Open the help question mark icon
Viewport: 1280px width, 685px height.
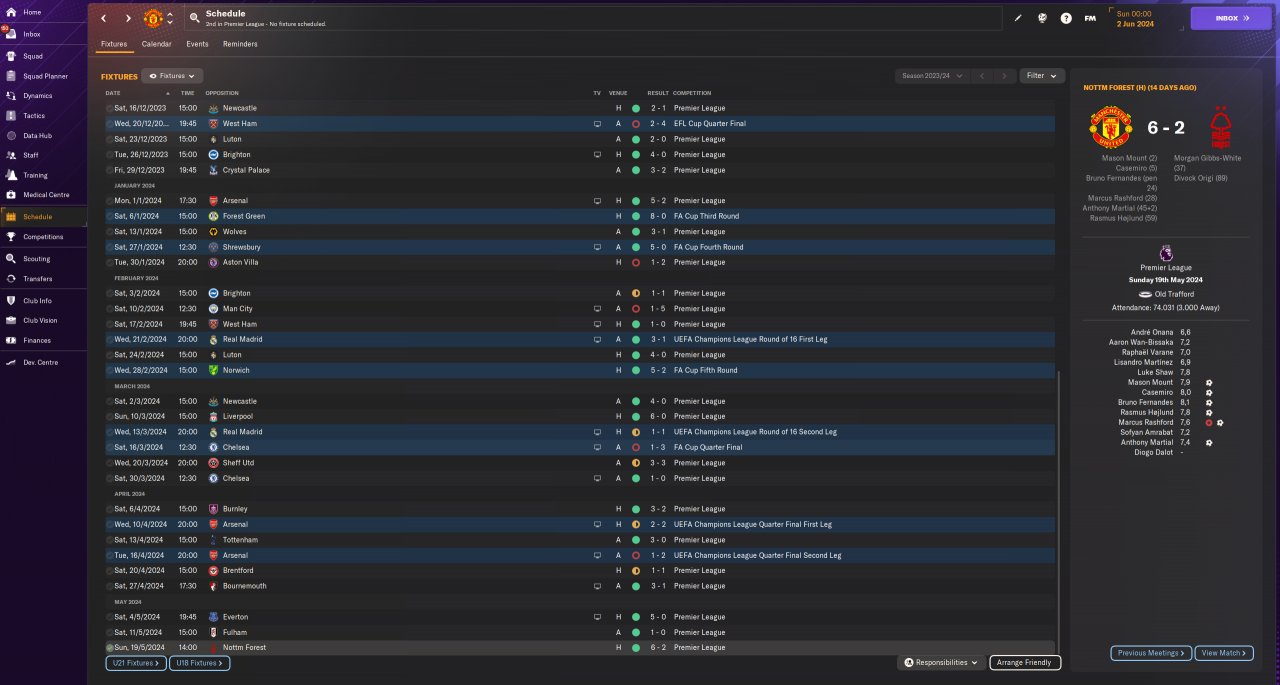(x=1066, y=18)
